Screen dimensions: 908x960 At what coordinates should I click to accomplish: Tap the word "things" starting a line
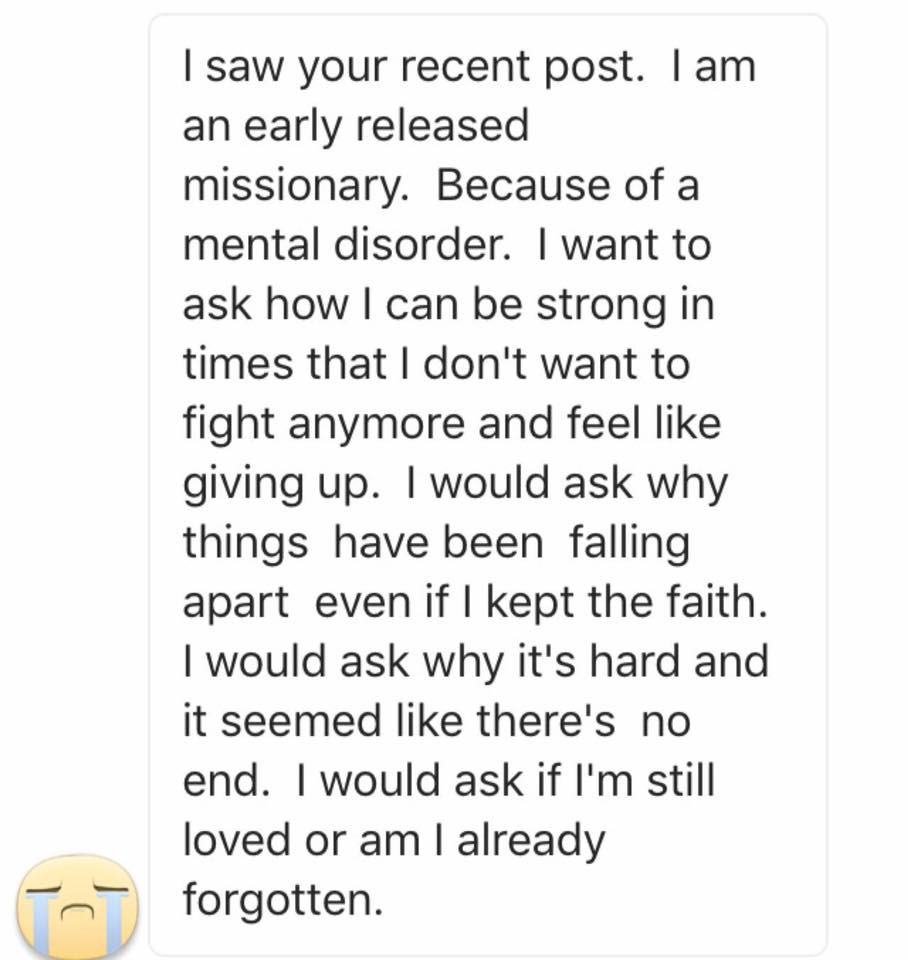(x=245, y=543)
